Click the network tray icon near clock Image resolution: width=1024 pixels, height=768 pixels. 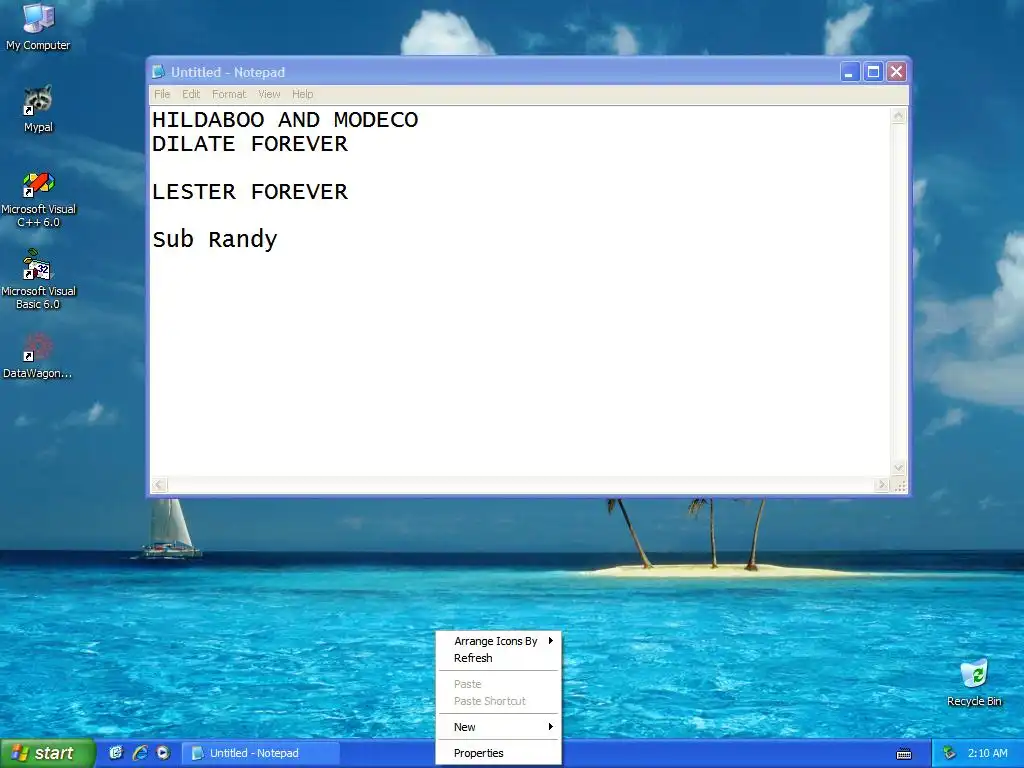click(x=950, y=753)
